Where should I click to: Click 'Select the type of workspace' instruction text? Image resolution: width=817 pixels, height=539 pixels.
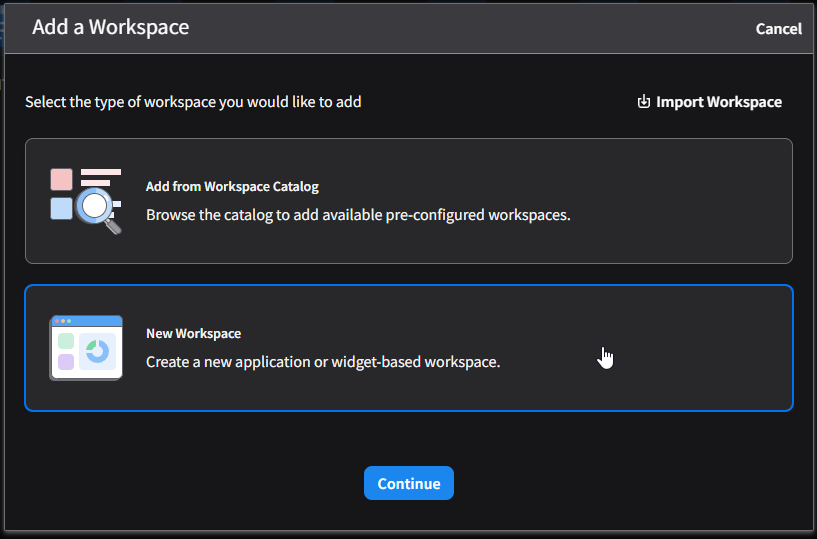tap(193, 102)
